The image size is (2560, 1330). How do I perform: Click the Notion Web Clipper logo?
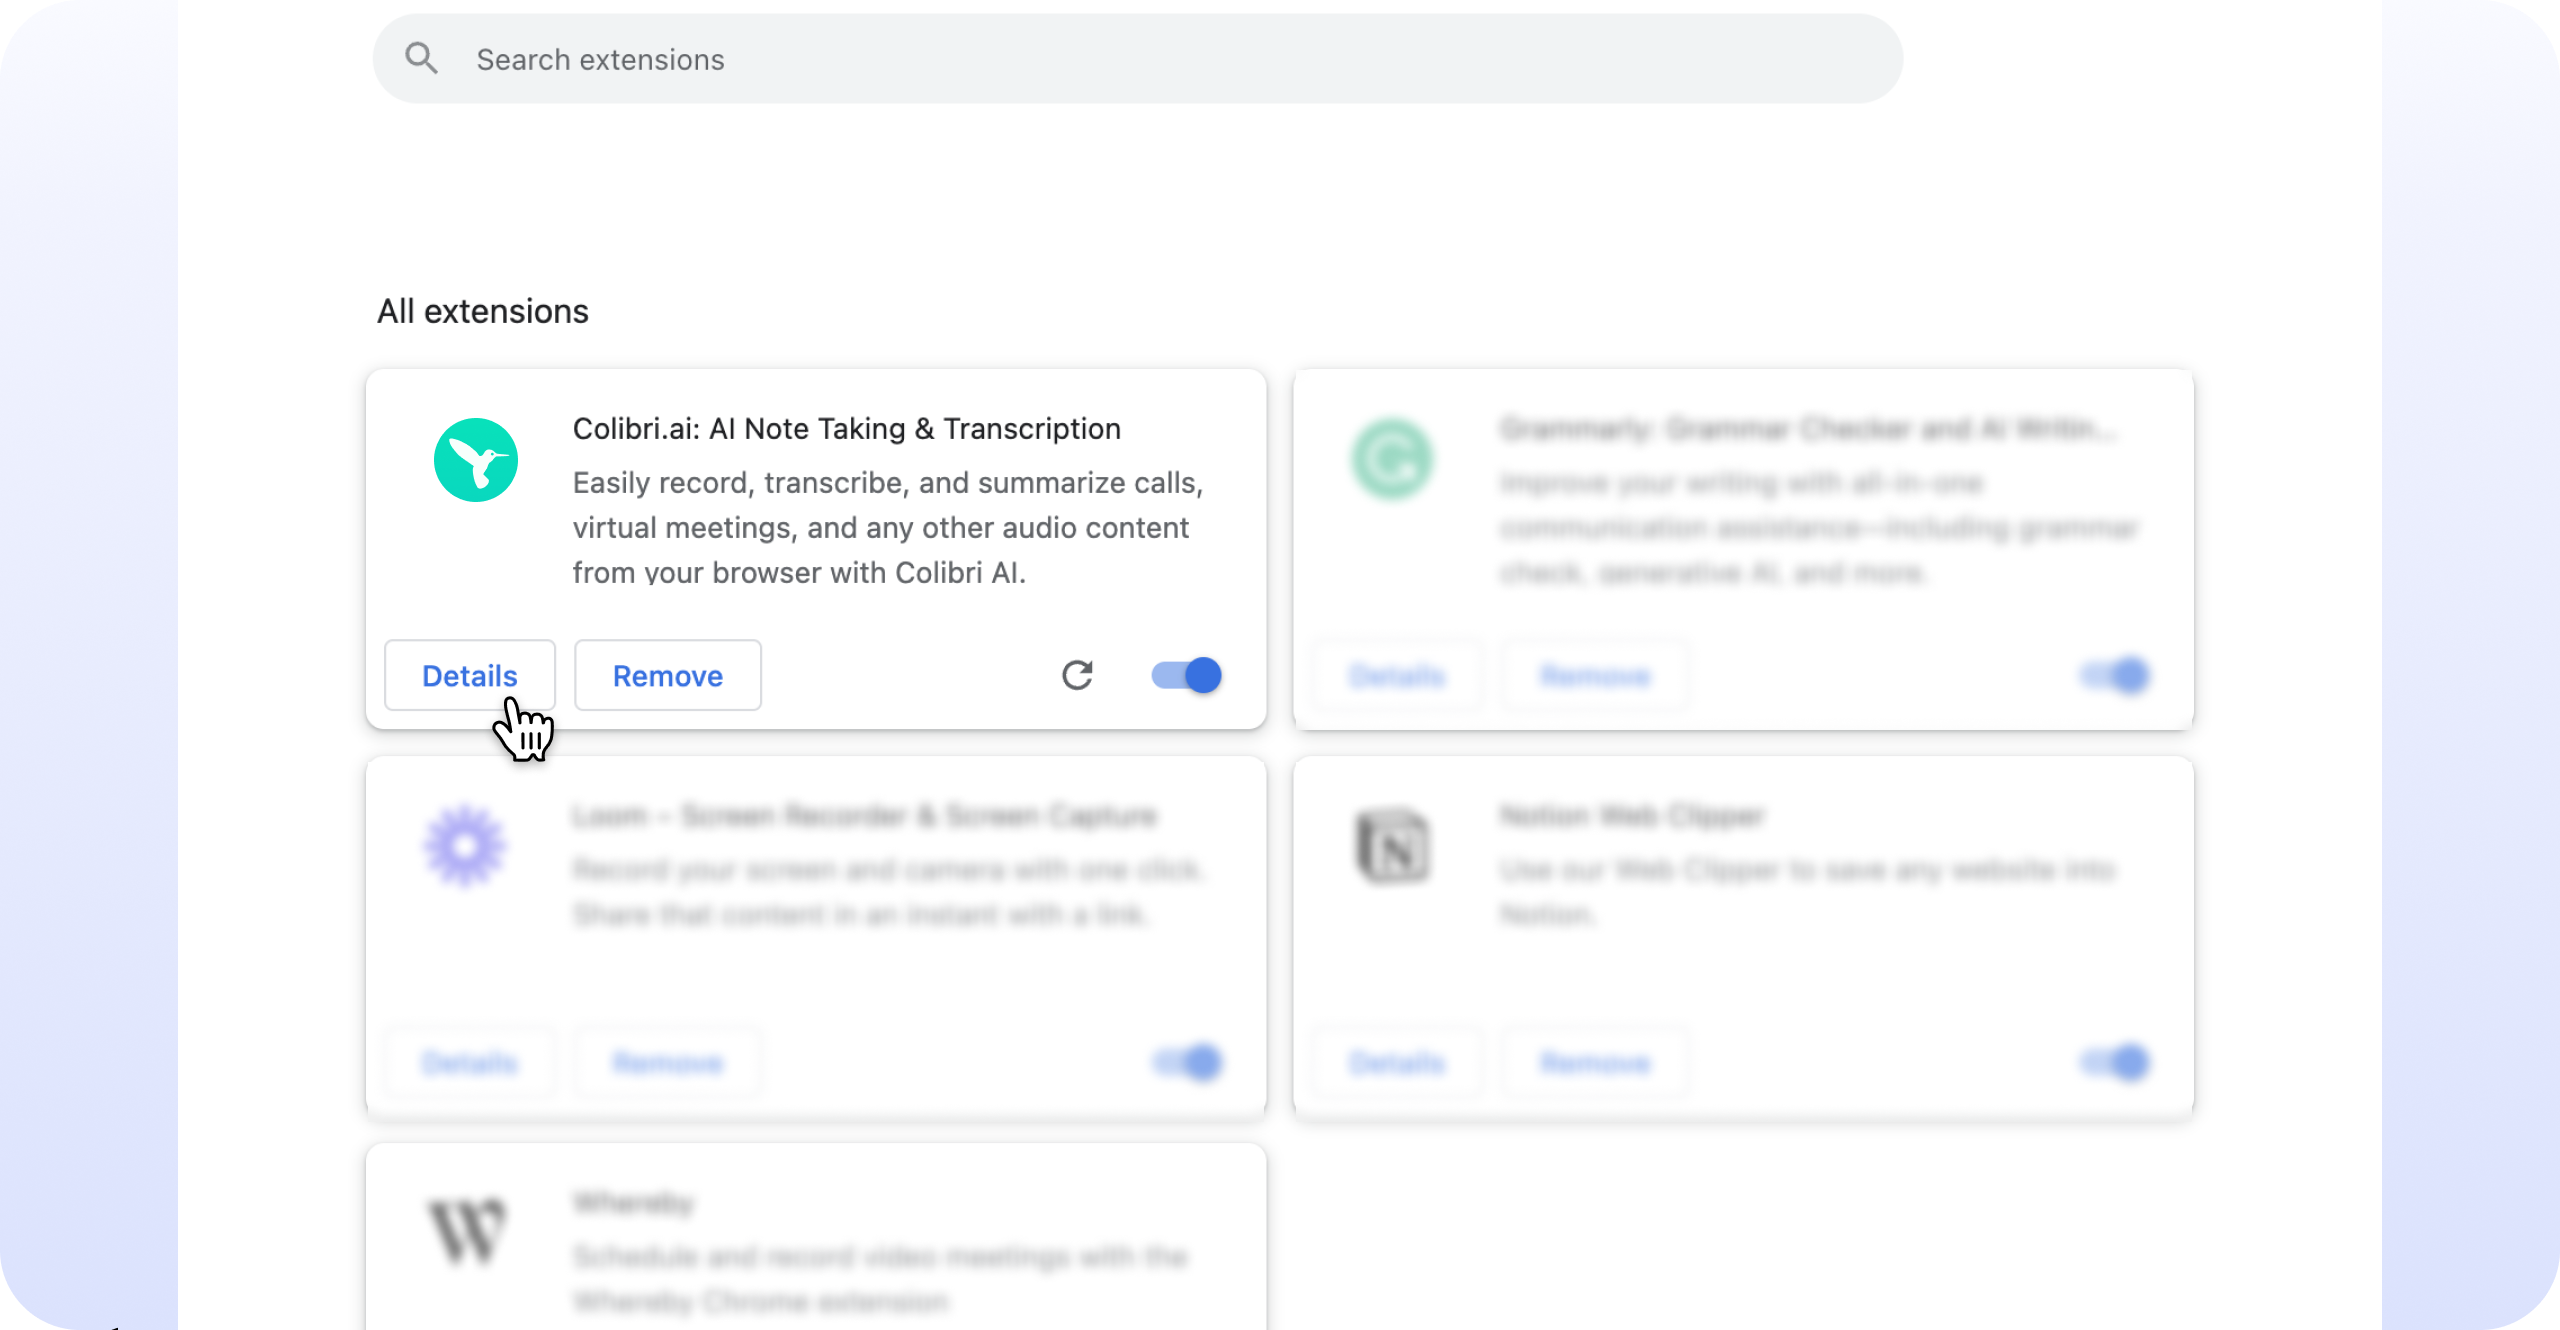click(x=1393, y=846)
